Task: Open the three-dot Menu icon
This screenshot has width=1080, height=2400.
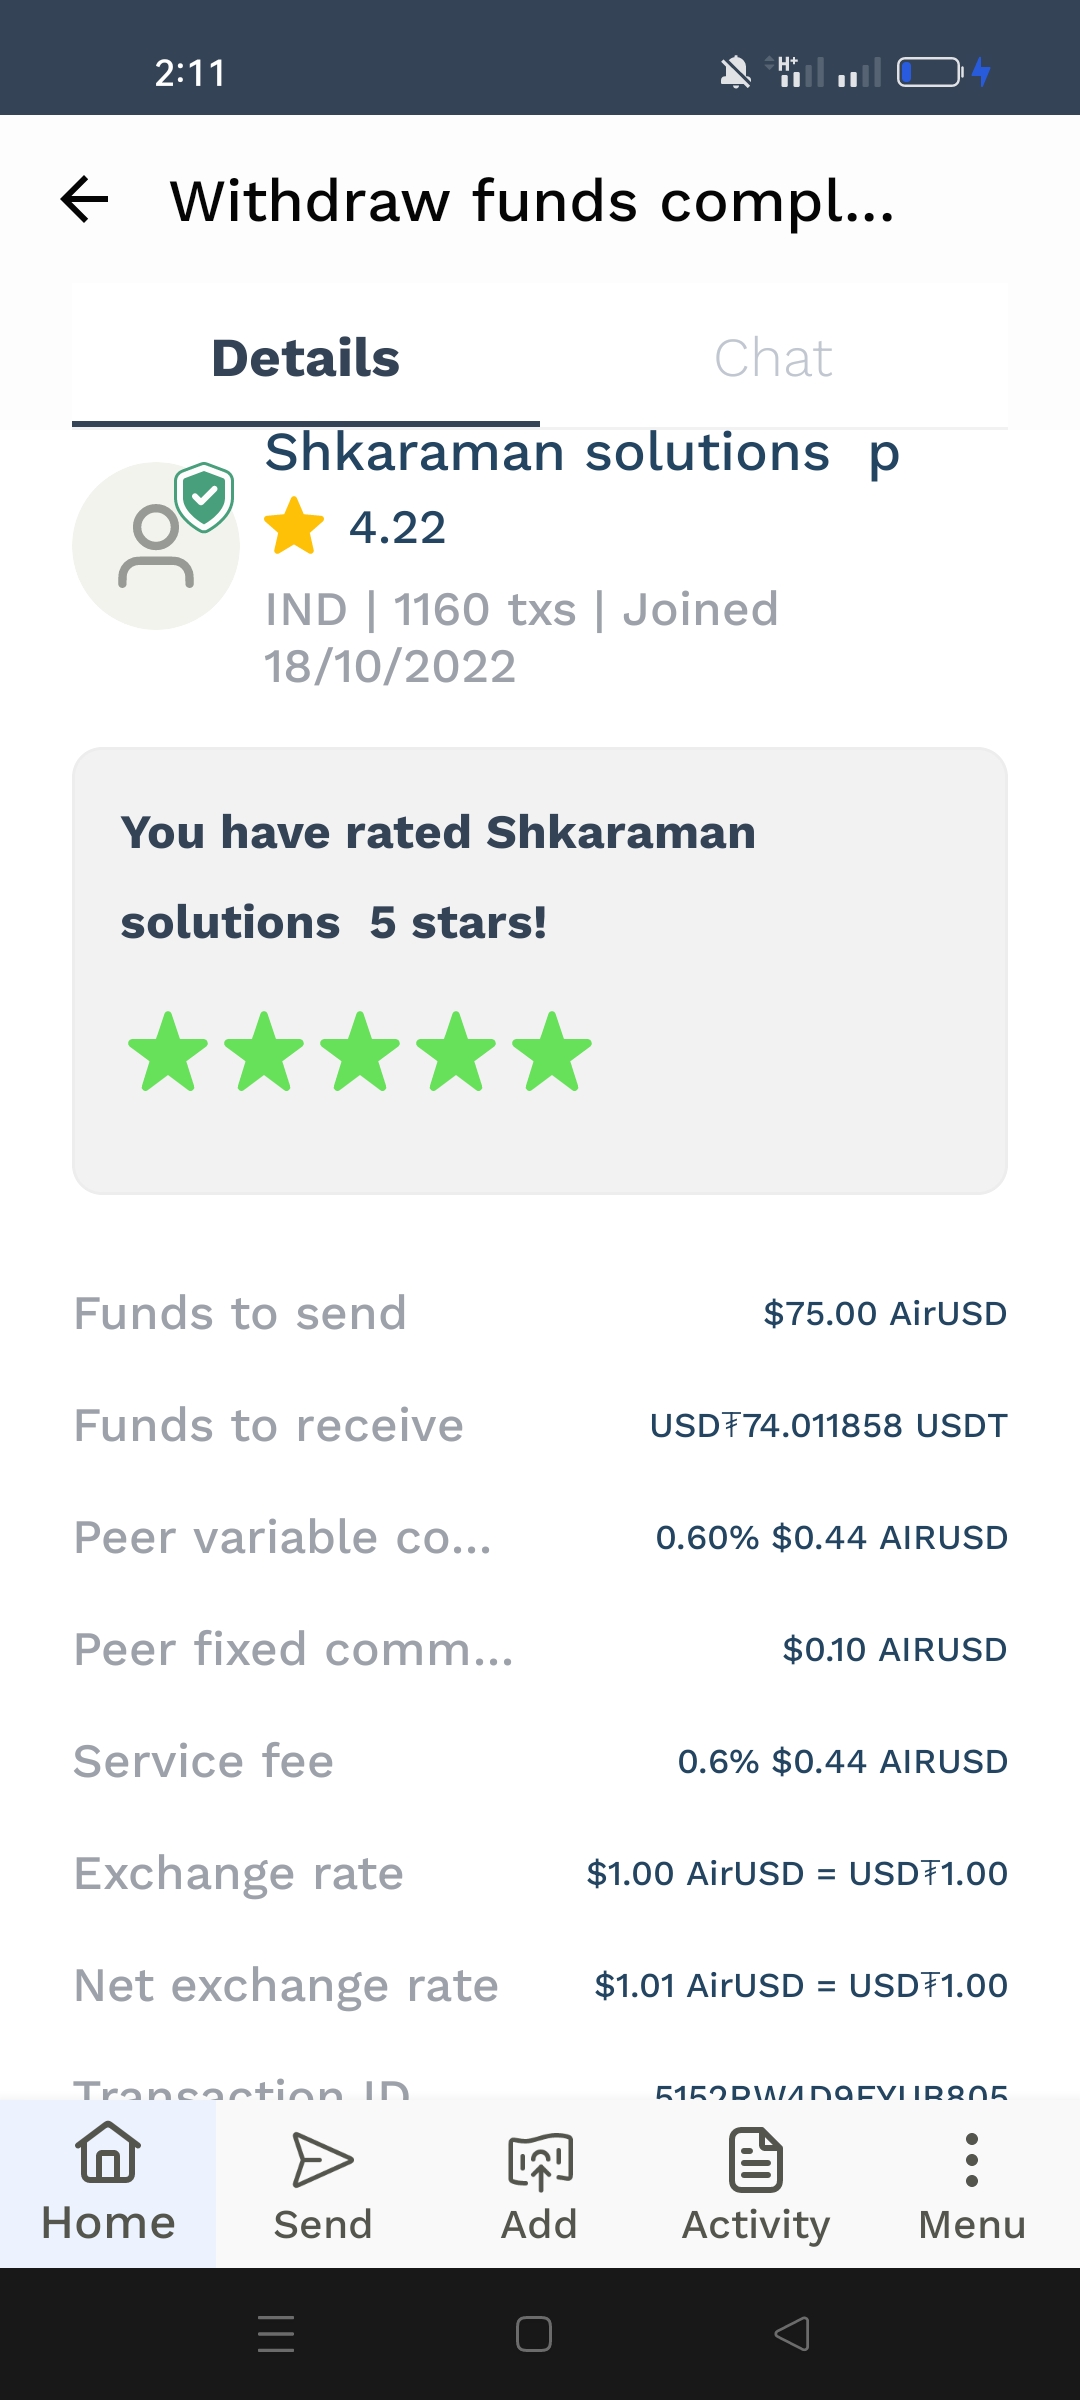Action: coord(971,2159)
